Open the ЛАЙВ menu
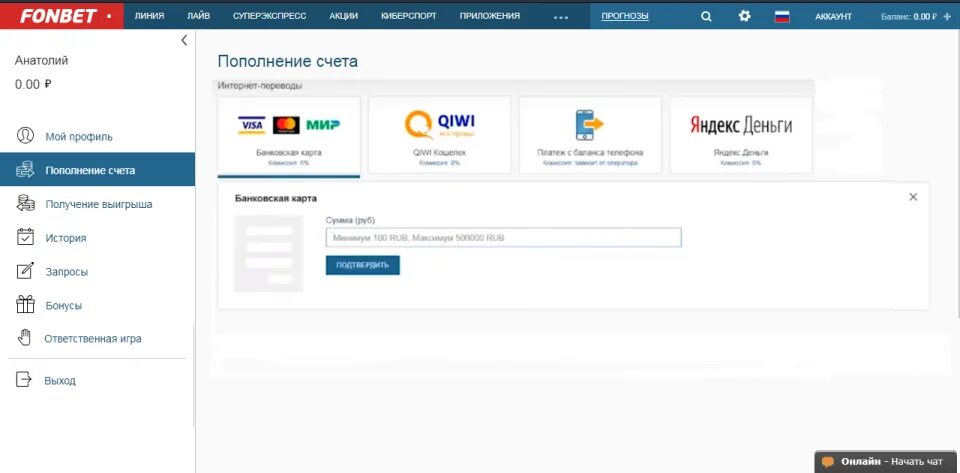The width and height of the screenshot is (960, 473). (198, 17)
